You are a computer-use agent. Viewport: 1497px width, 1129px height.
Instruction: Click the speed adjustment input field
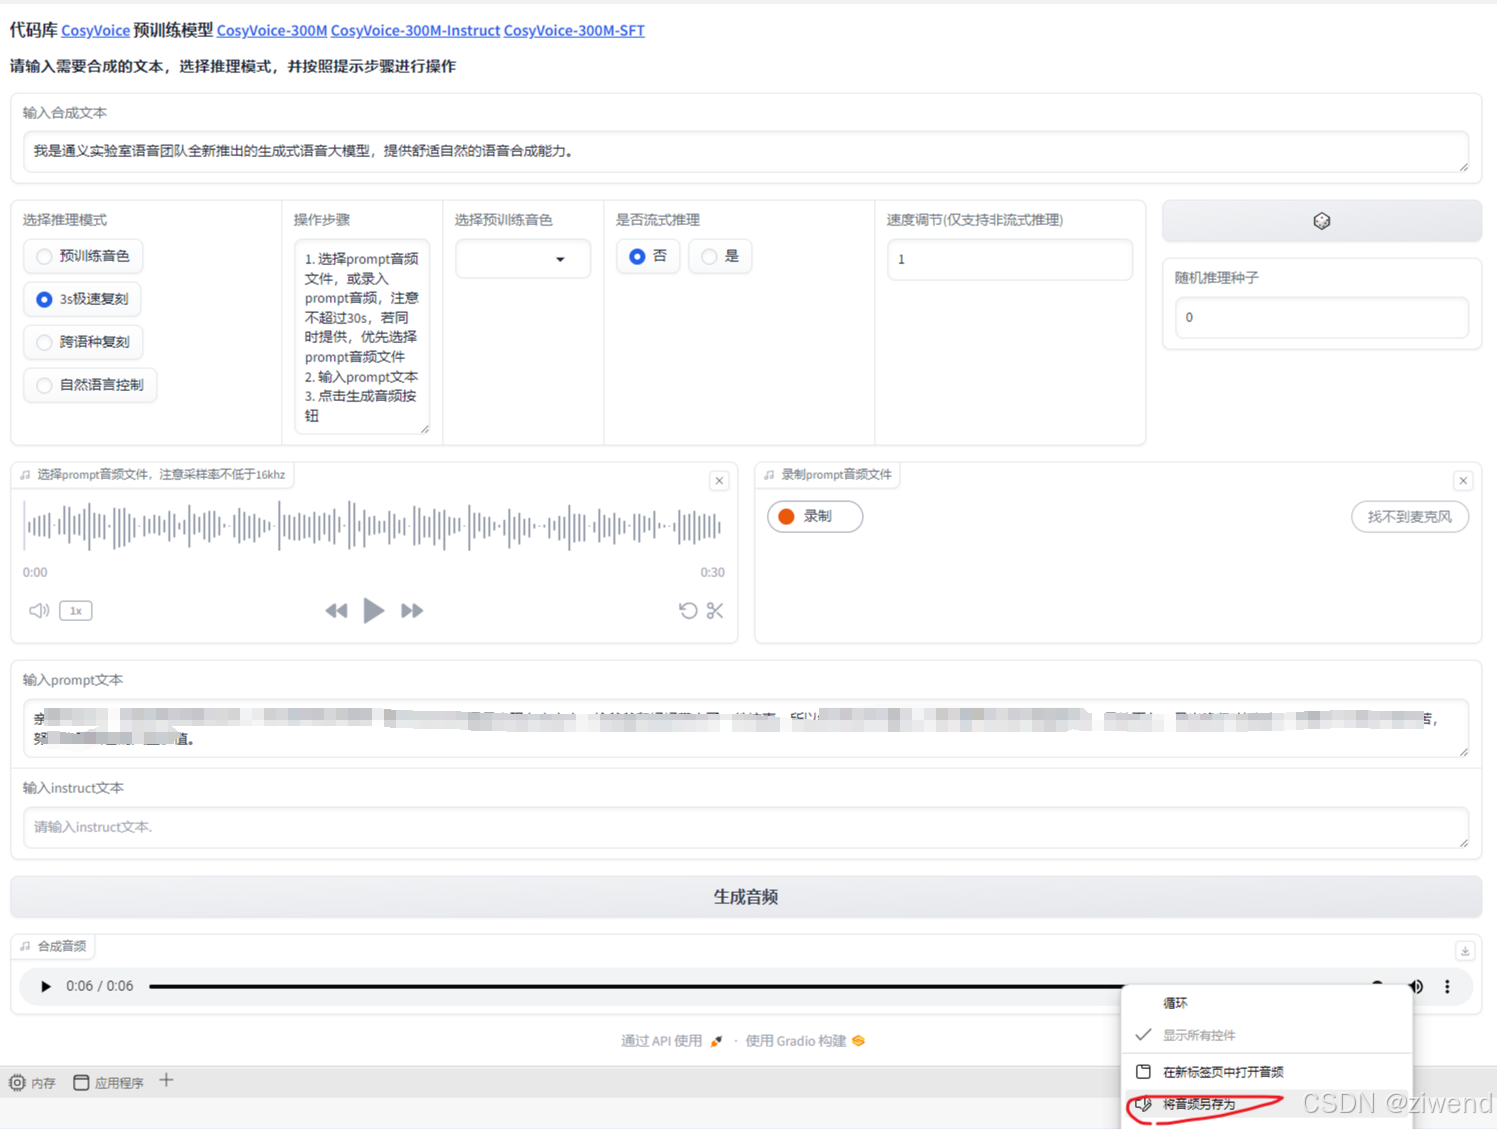1010,259
